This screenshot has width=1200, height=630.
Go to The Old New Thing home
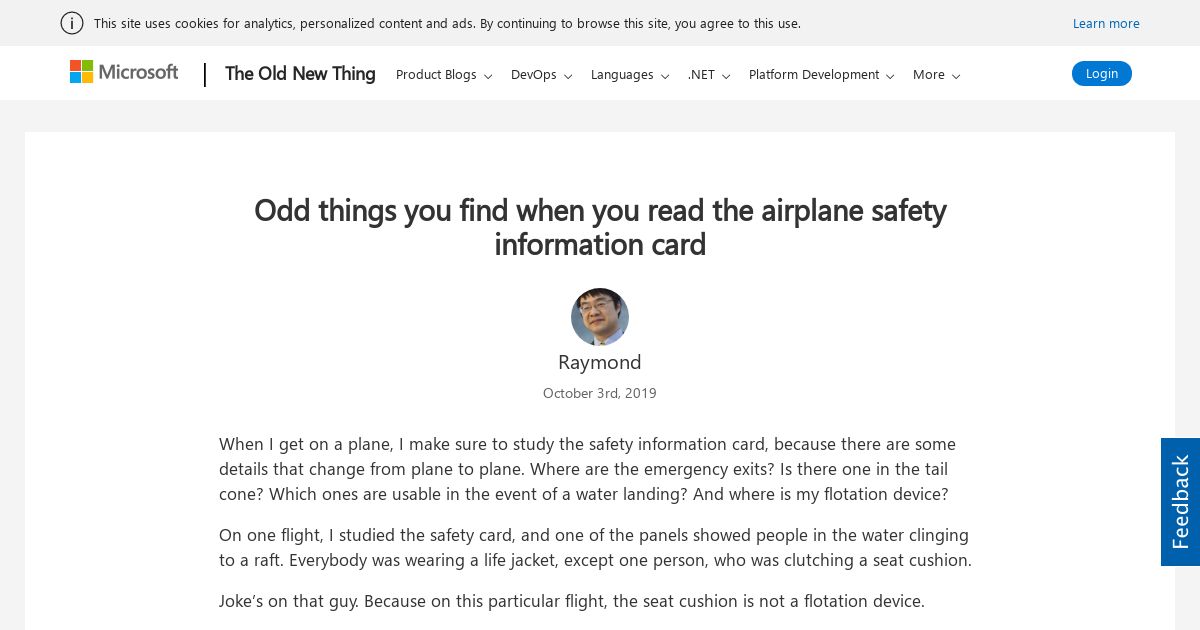300,73
